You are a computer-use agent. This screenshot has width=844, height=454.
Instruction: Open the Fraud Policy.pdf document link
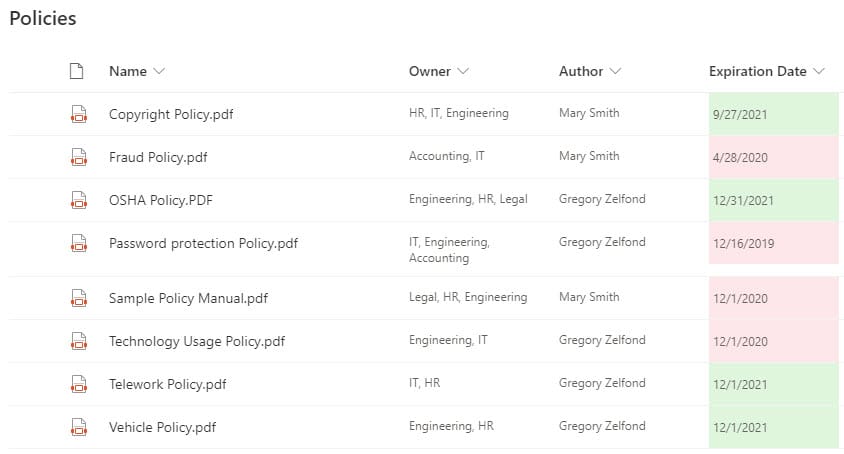click(158, 157)
